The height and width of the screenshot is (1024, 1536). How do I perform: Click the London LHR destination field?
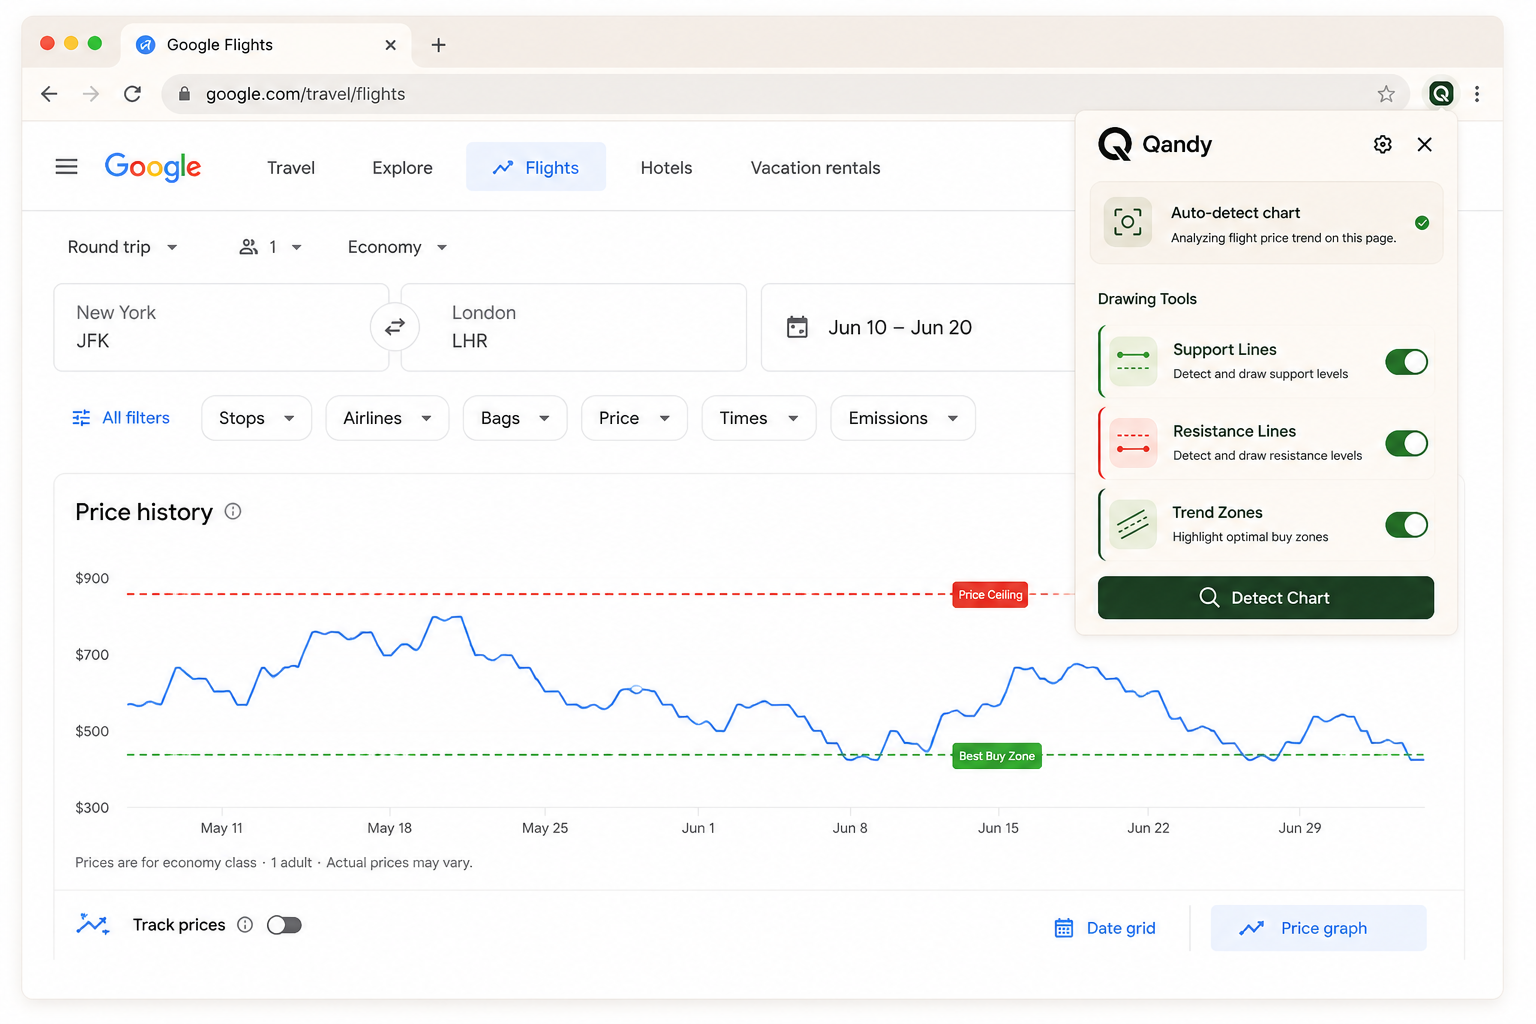coord(574,327)
